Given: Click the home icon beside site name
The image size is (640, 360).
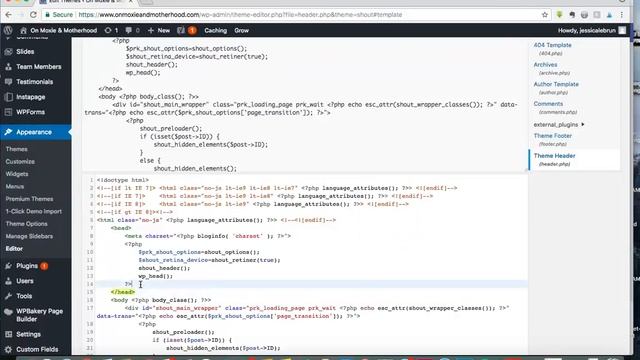Looking at the screenshot, I should point(23,30).
